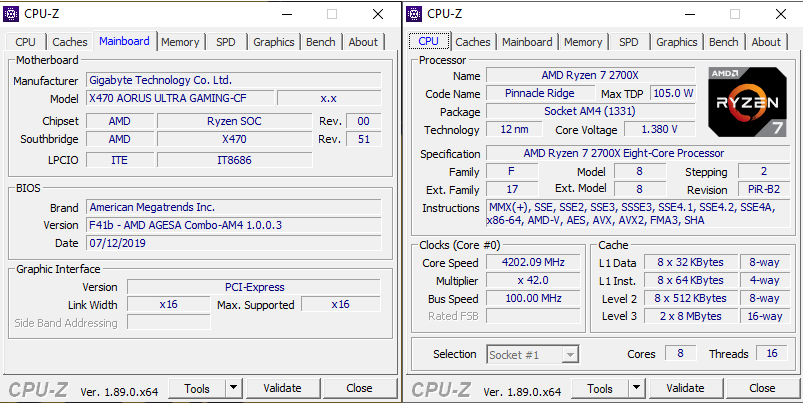The width and height of the screenshot is (803, 403).
Task: Click the Manufacturer field Gigabyte Technology Co. Ltd.
Action: pos(234,80)
